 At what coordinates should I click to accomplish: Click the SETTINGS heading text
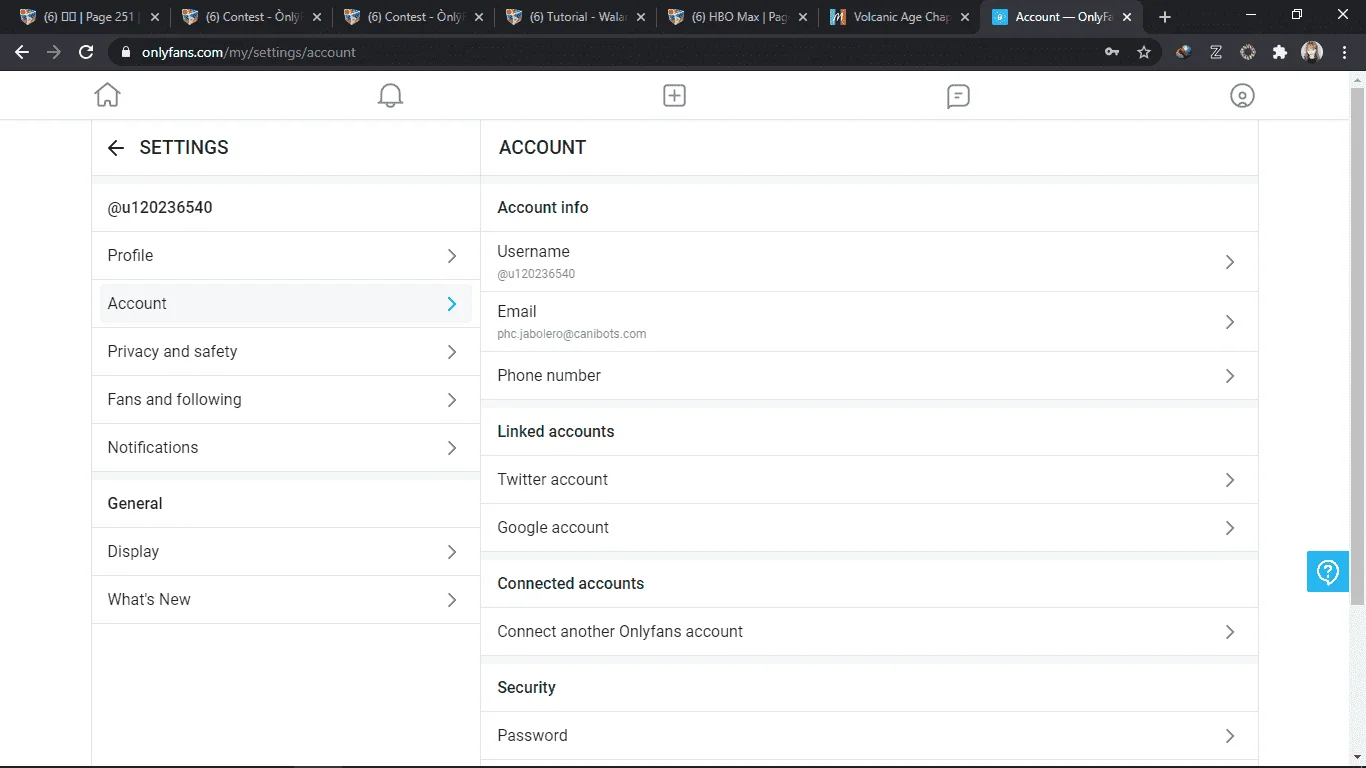tap(184, 148)
